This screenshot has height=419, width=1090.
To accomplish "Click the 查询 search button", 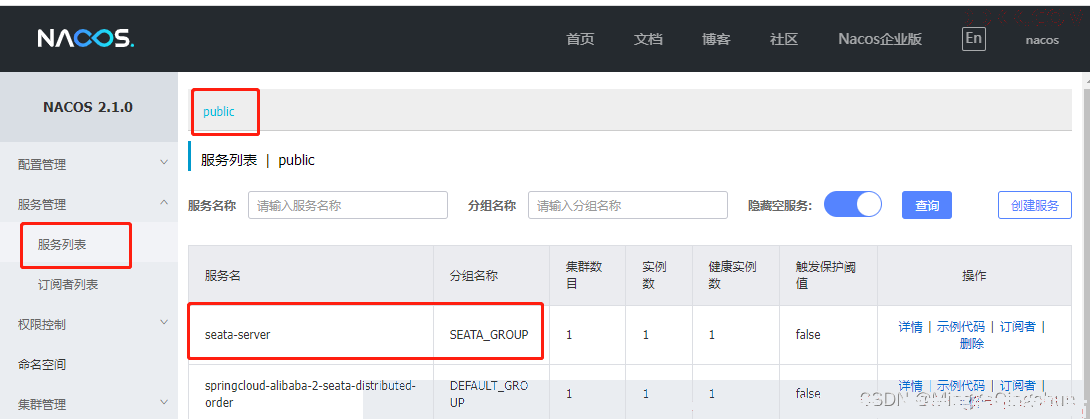I will coord(927,205).
